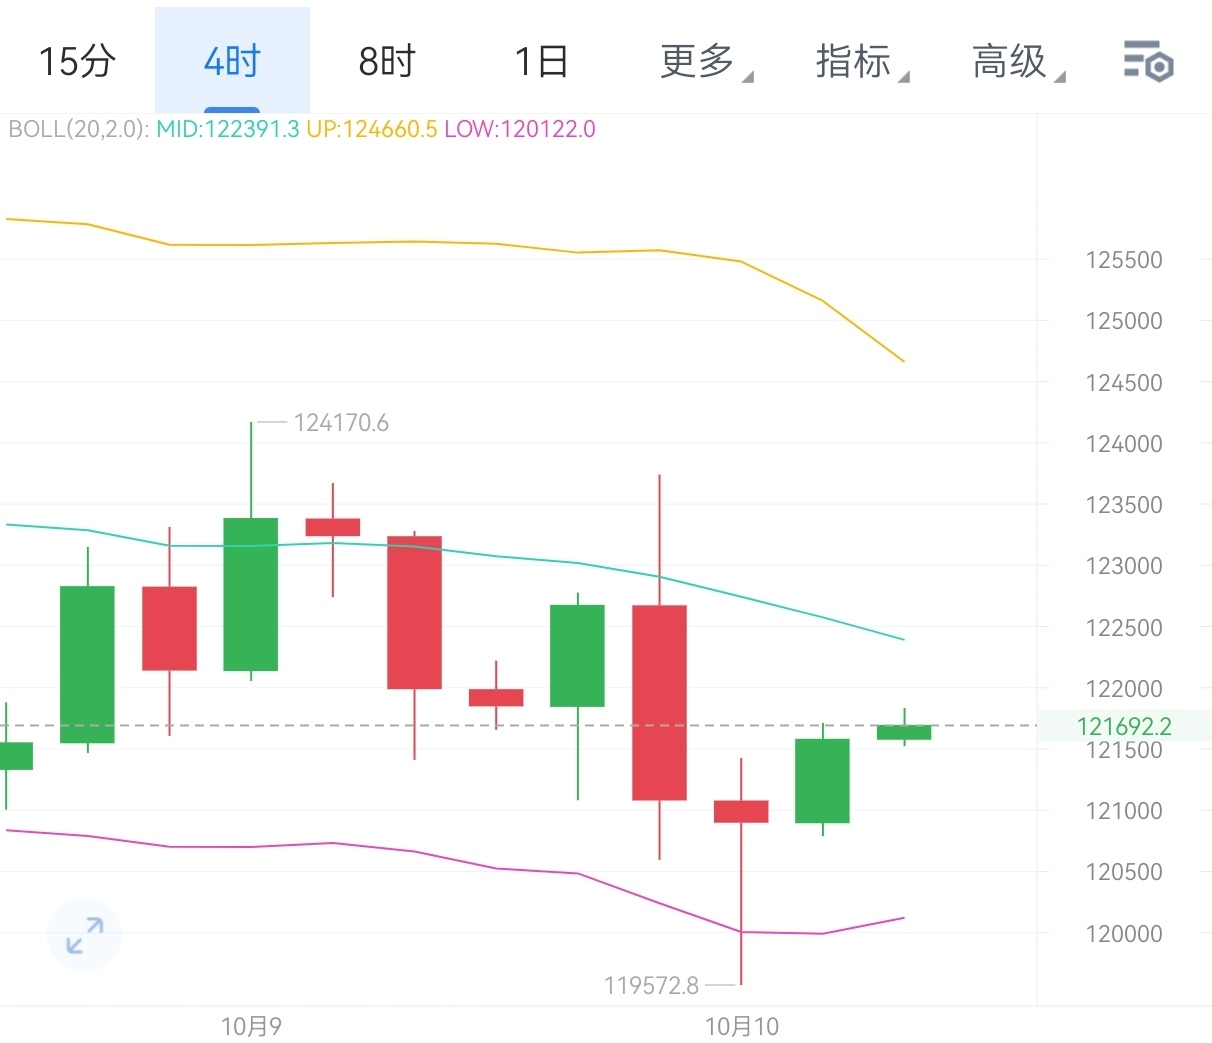Click the 10月9 date label
The image size is (1212, 1043).
pos(252,1026)
